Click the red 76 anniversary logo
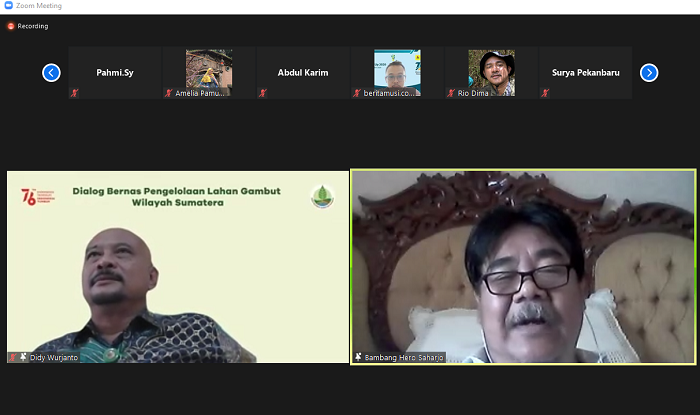 38,197
